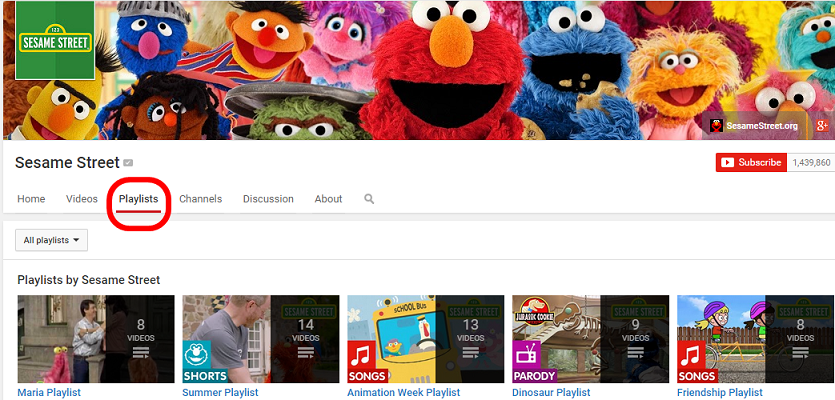Click the Songs badge on the Friendship Playlist
Screen dimensions: 835x400
click(698, 362)
